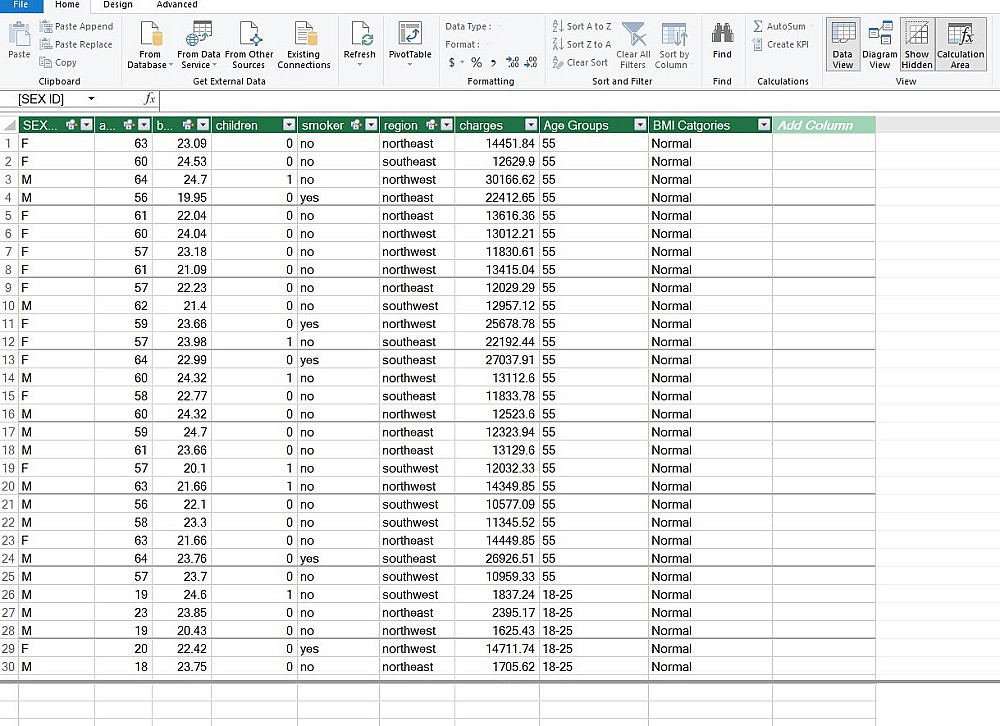Screen dimensions: 1000x726
Task: Click the select-all corner of the grid
Action: (9, 125)
